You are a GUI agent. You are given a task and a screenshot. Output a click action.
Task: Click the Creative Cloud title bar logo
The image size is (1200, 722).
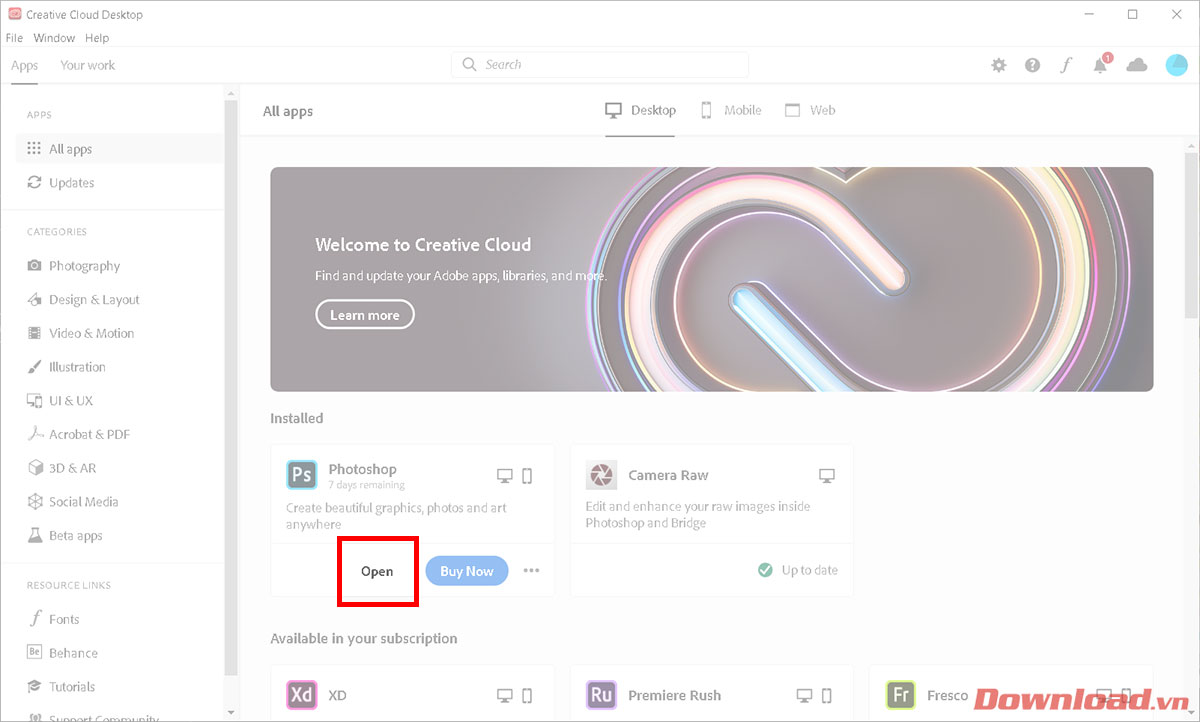[x=15, y=14]
